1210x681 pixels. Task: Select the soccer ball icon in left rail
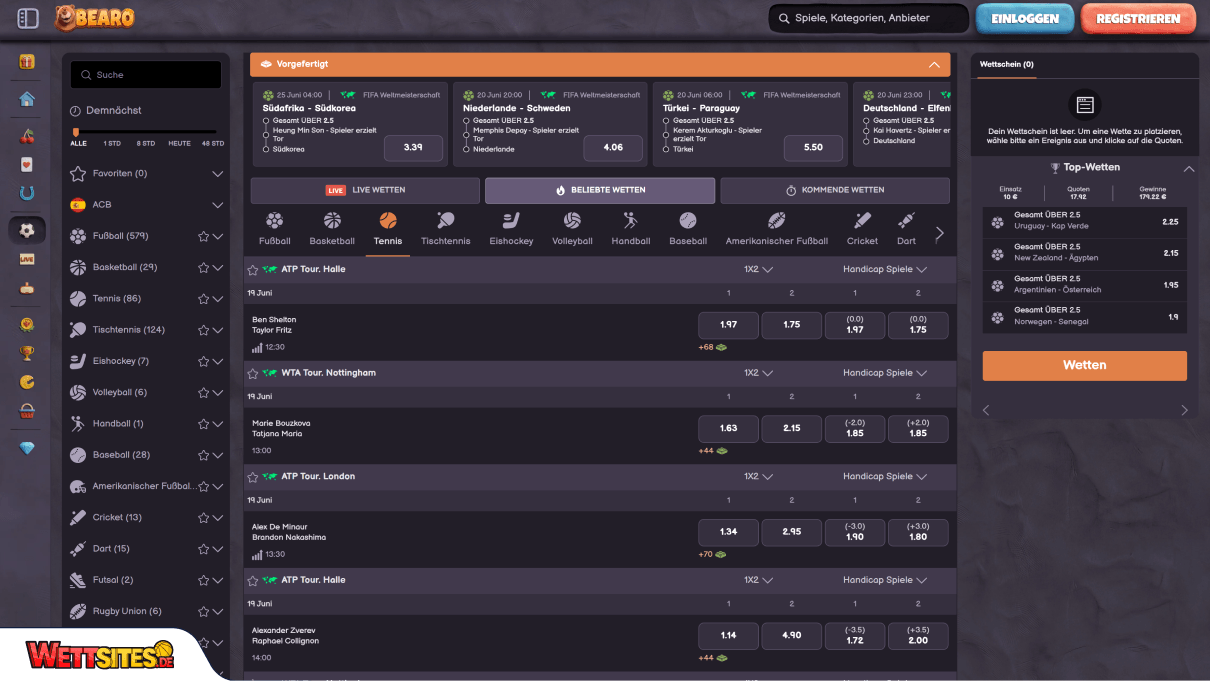(x=27, y=230)
